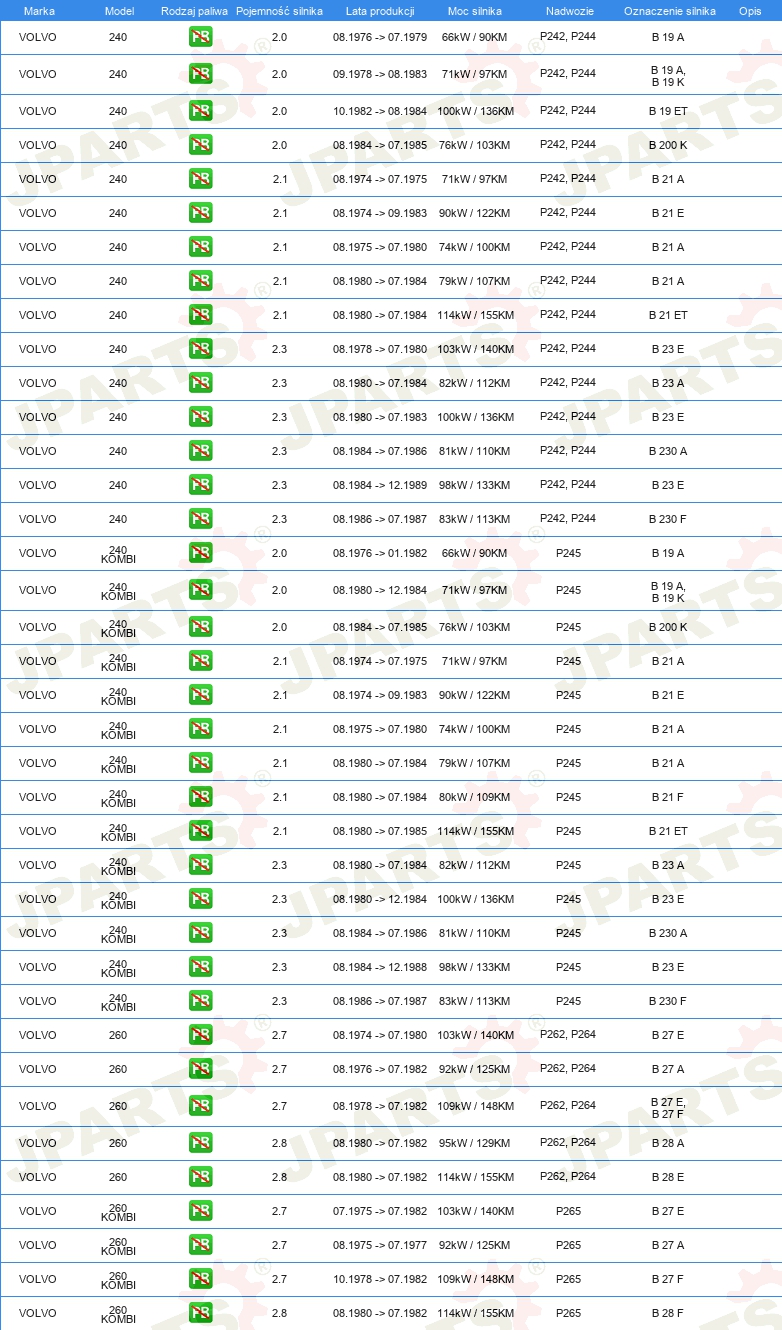Click 'P262, P264' cell in the B 27 A row
Screen dimensions: 782x1330
click(x=568, y=1068)
